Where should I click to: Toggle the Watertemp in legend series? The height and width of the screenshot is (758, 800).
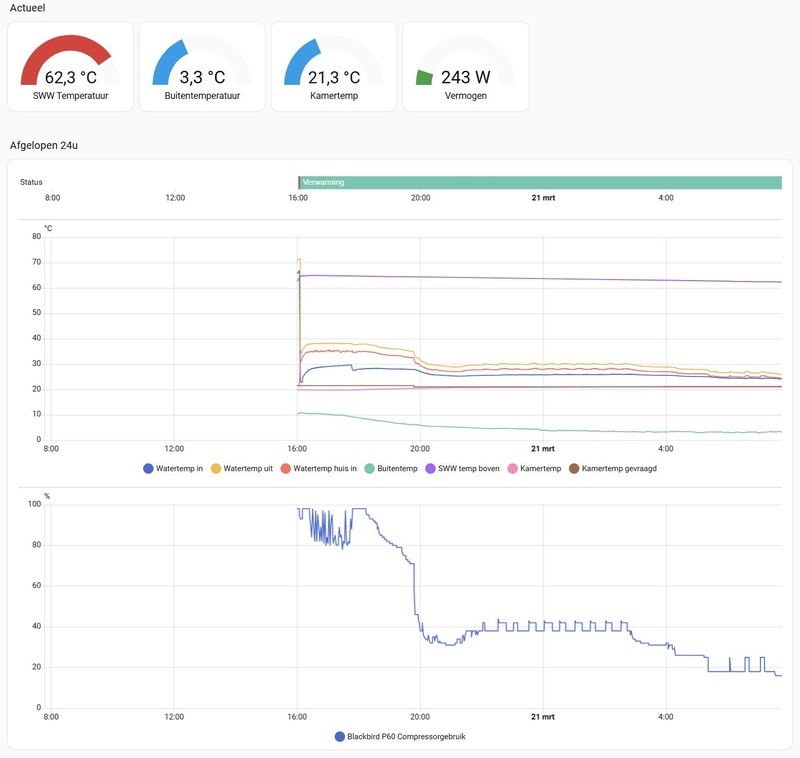[x=173, y=468]
